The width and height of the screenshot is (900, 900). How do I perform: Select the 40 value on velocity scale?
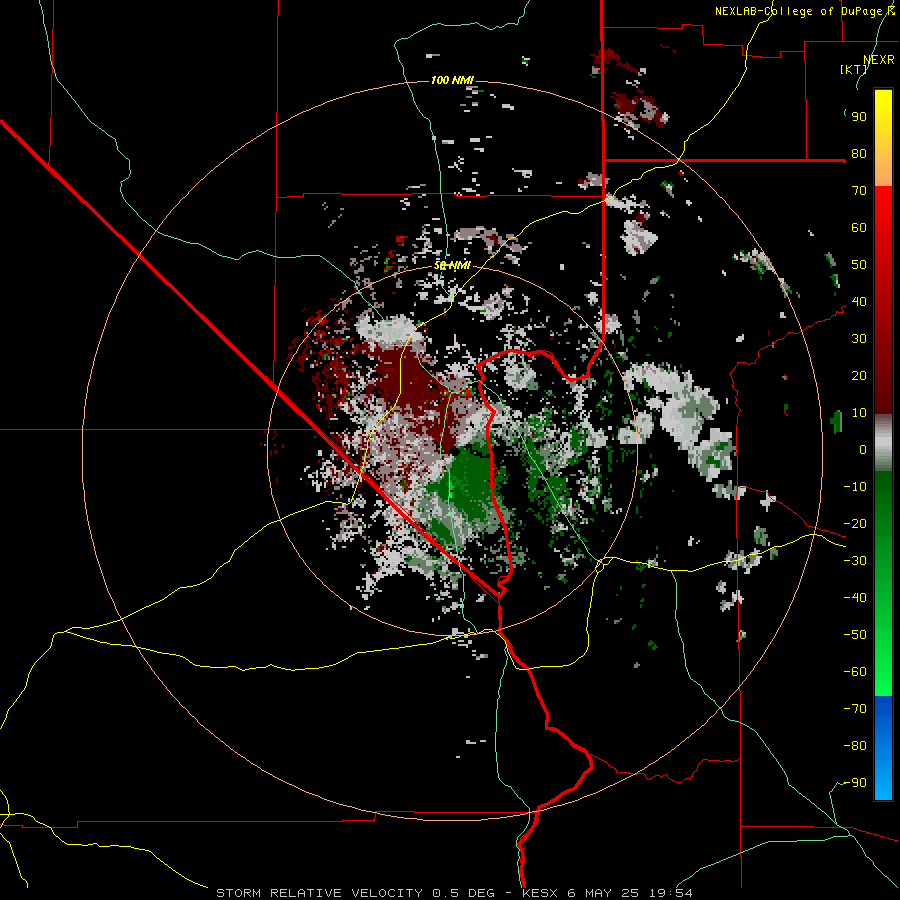[x=859, y=302]
